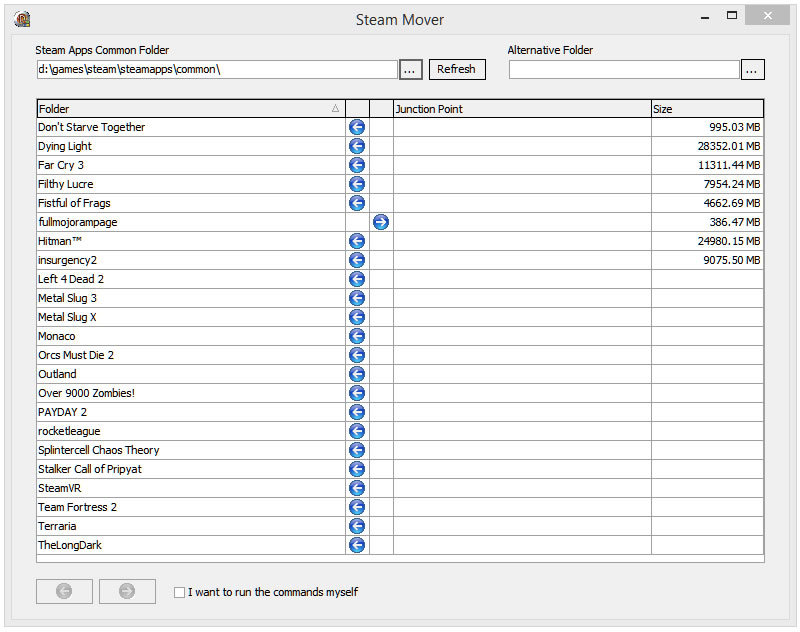
Task: Select the rocketleague folder name
Action: pyautogui.click(x=69, y=432)
